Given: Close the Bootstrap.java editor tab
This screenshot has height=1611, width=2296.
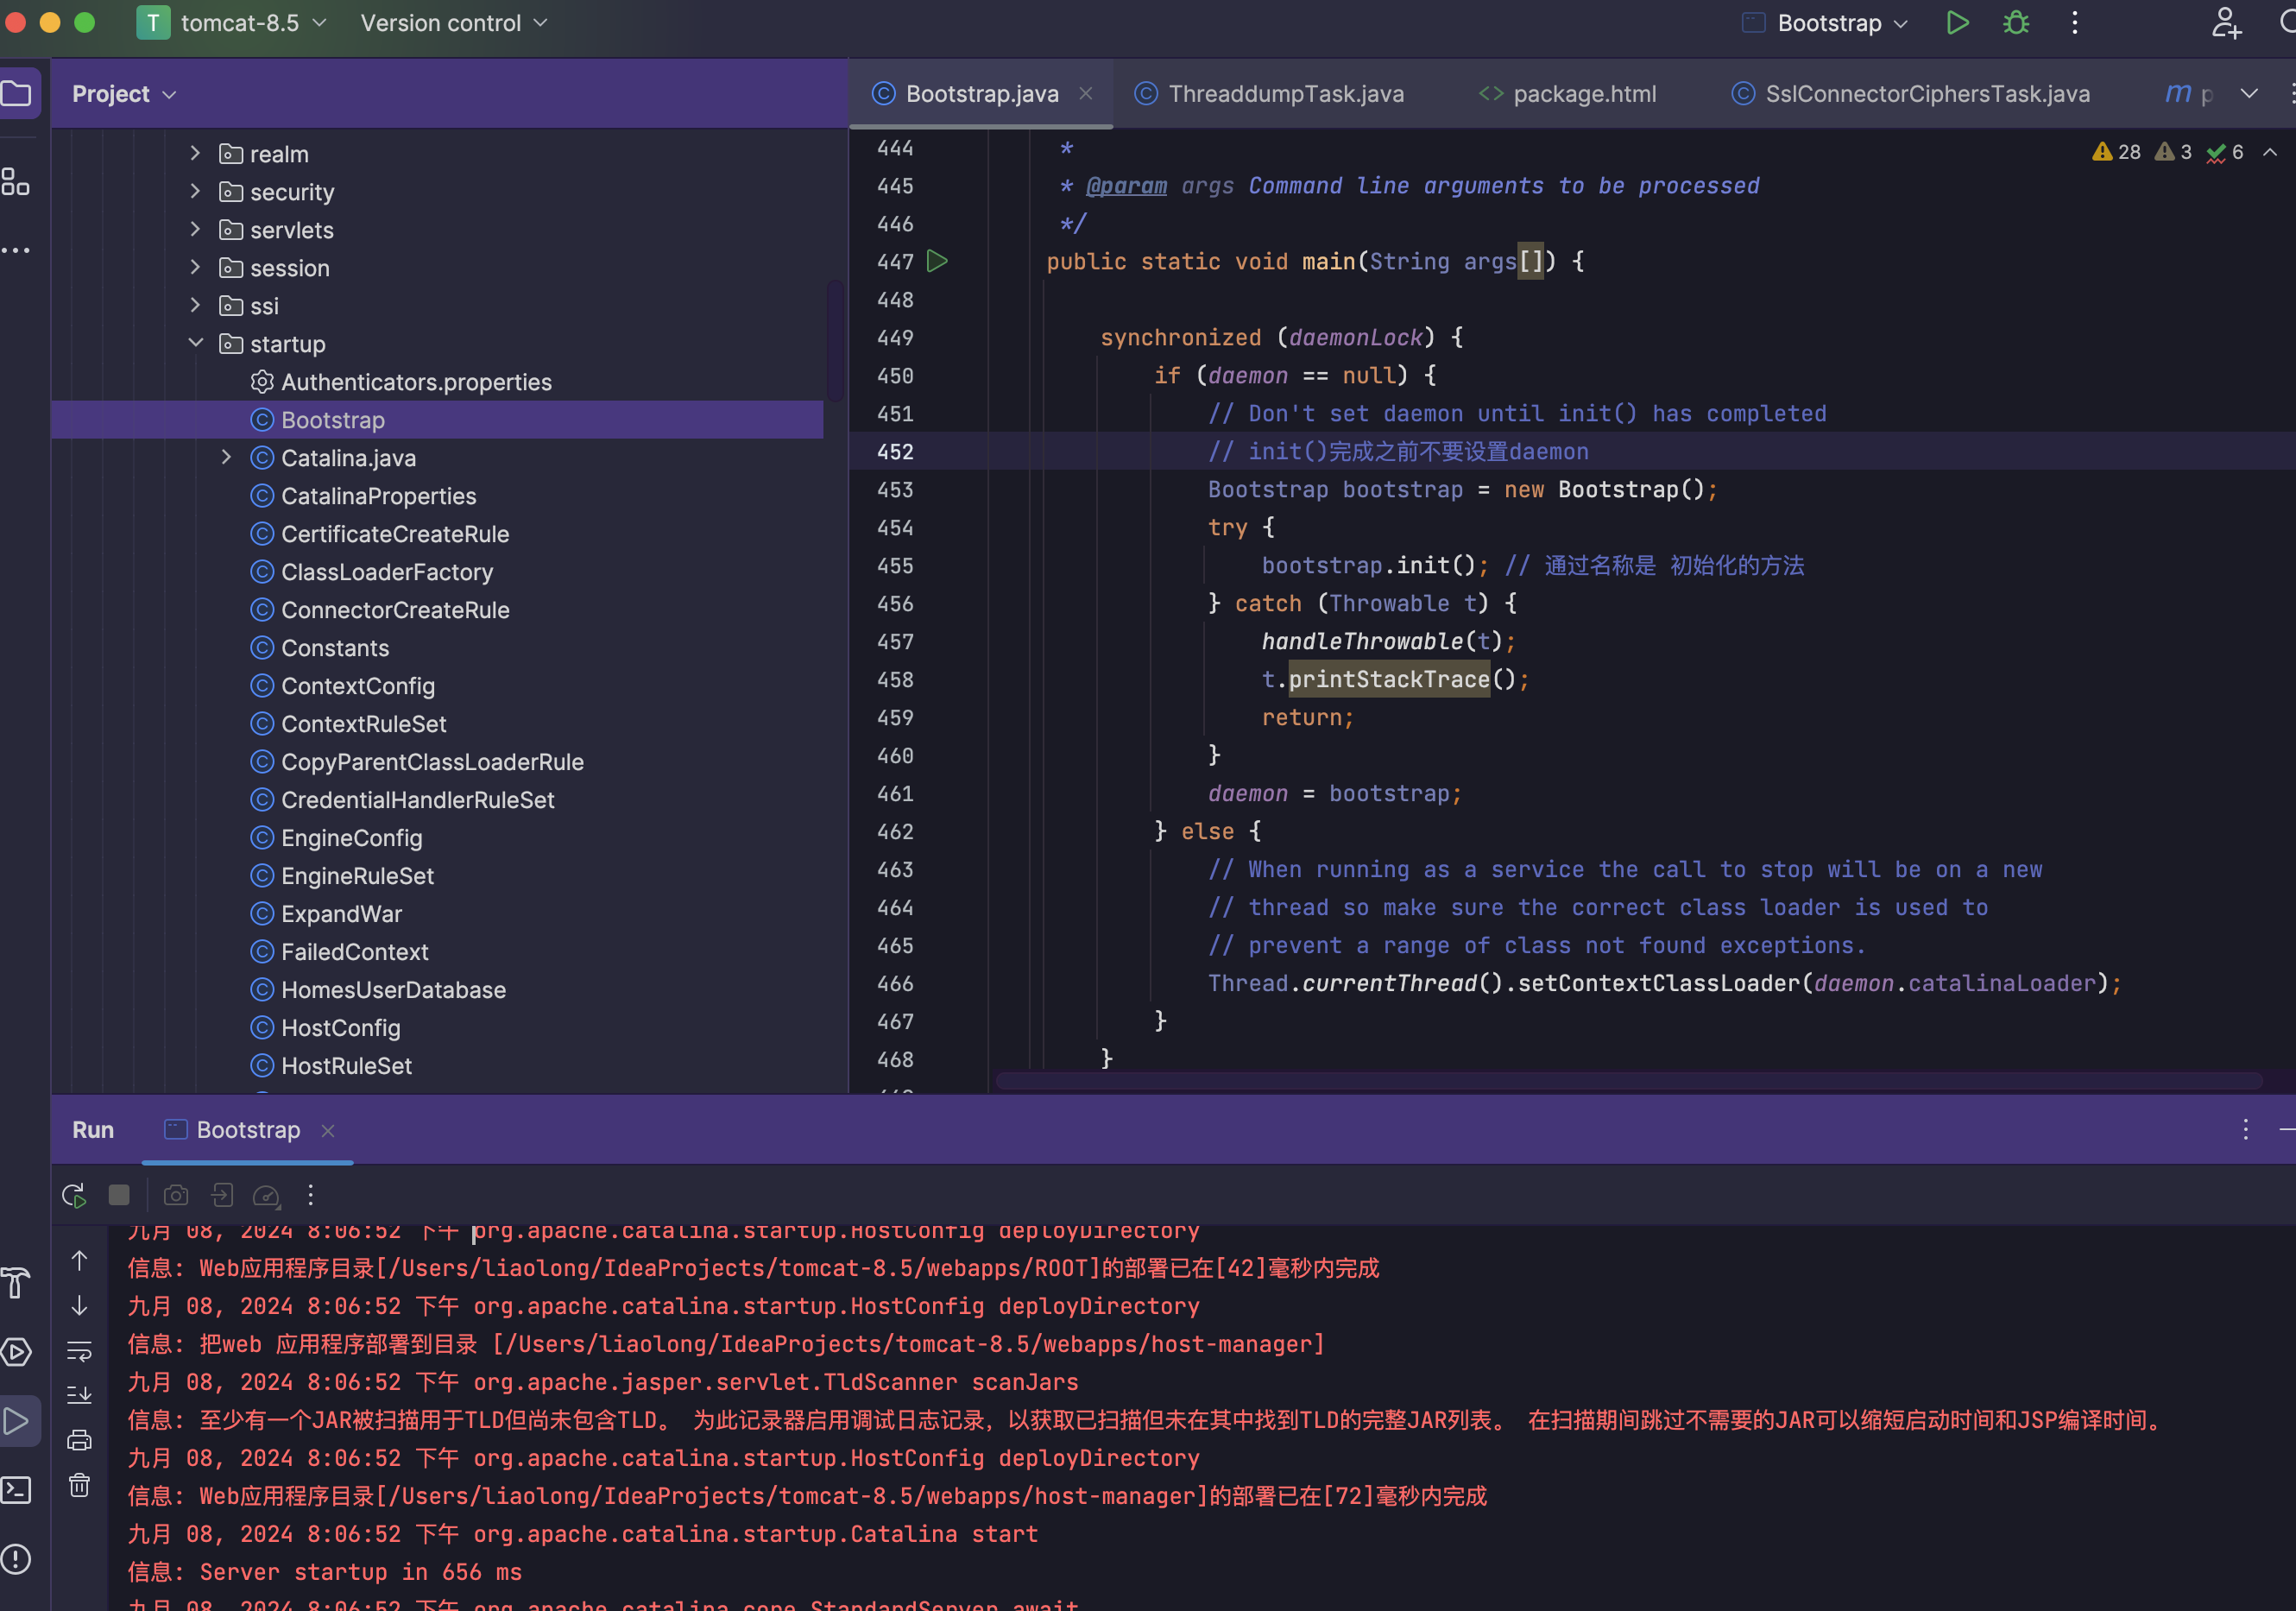Looking at the screenshot, I should [1085, 94].
